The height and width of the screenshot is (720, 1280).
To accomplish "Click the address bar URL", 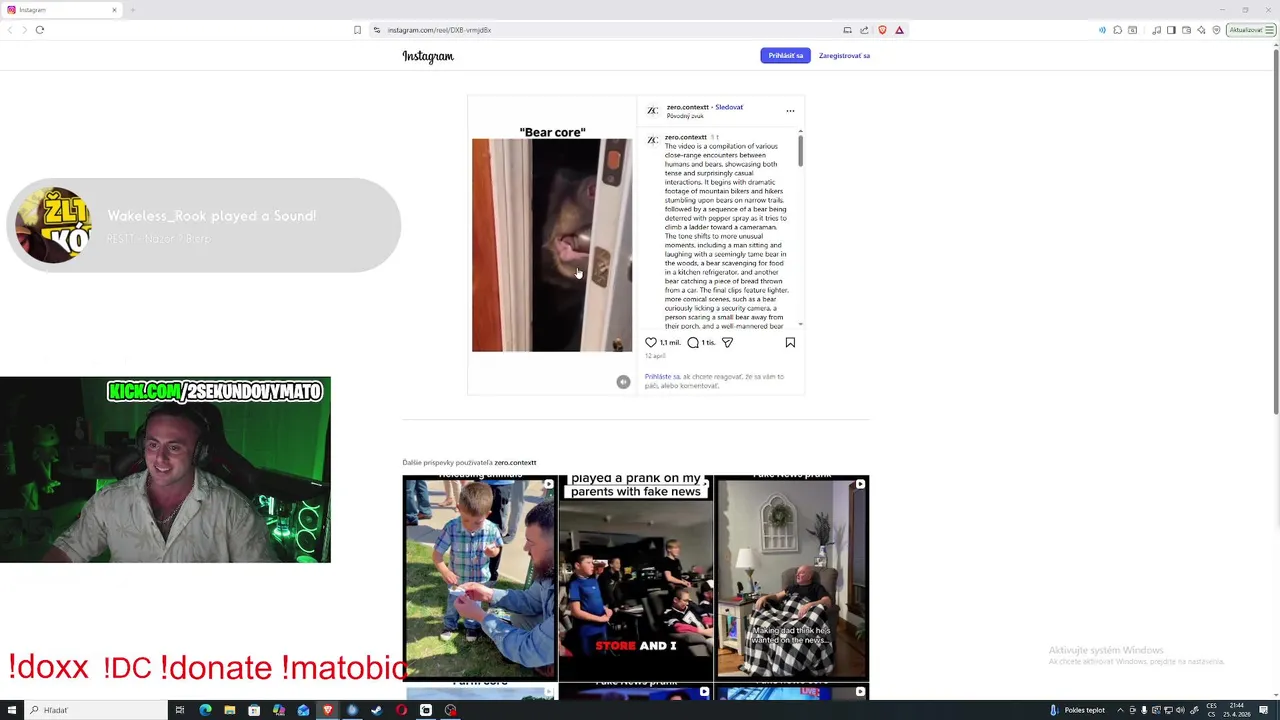I will coord(439,30).
